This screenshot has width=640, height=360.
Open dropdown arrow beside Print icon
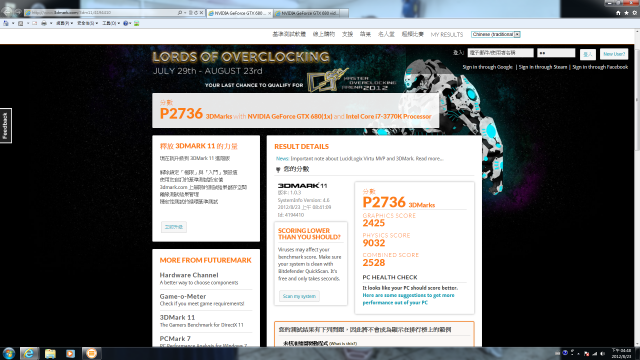tap(51, 23)
